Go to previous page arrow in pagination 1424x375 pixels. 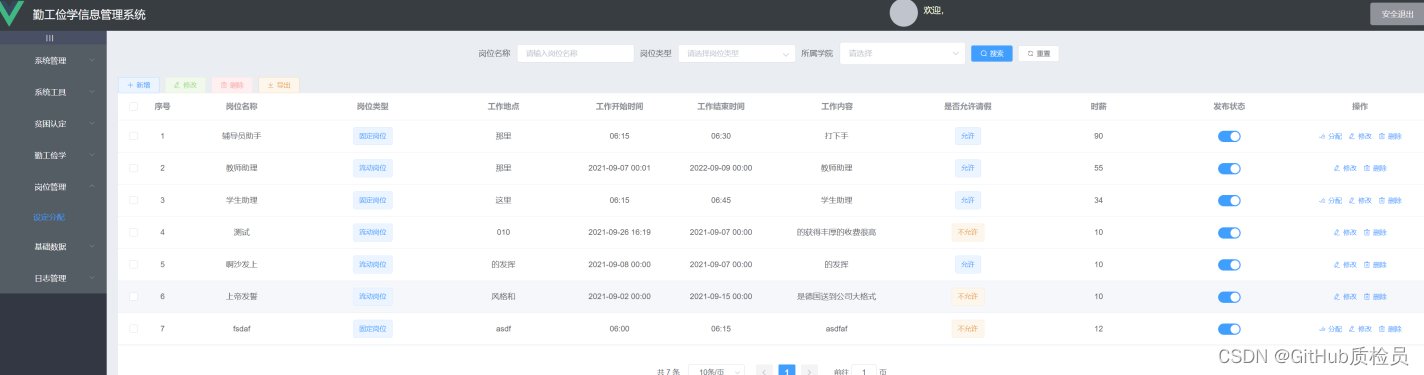765,370
